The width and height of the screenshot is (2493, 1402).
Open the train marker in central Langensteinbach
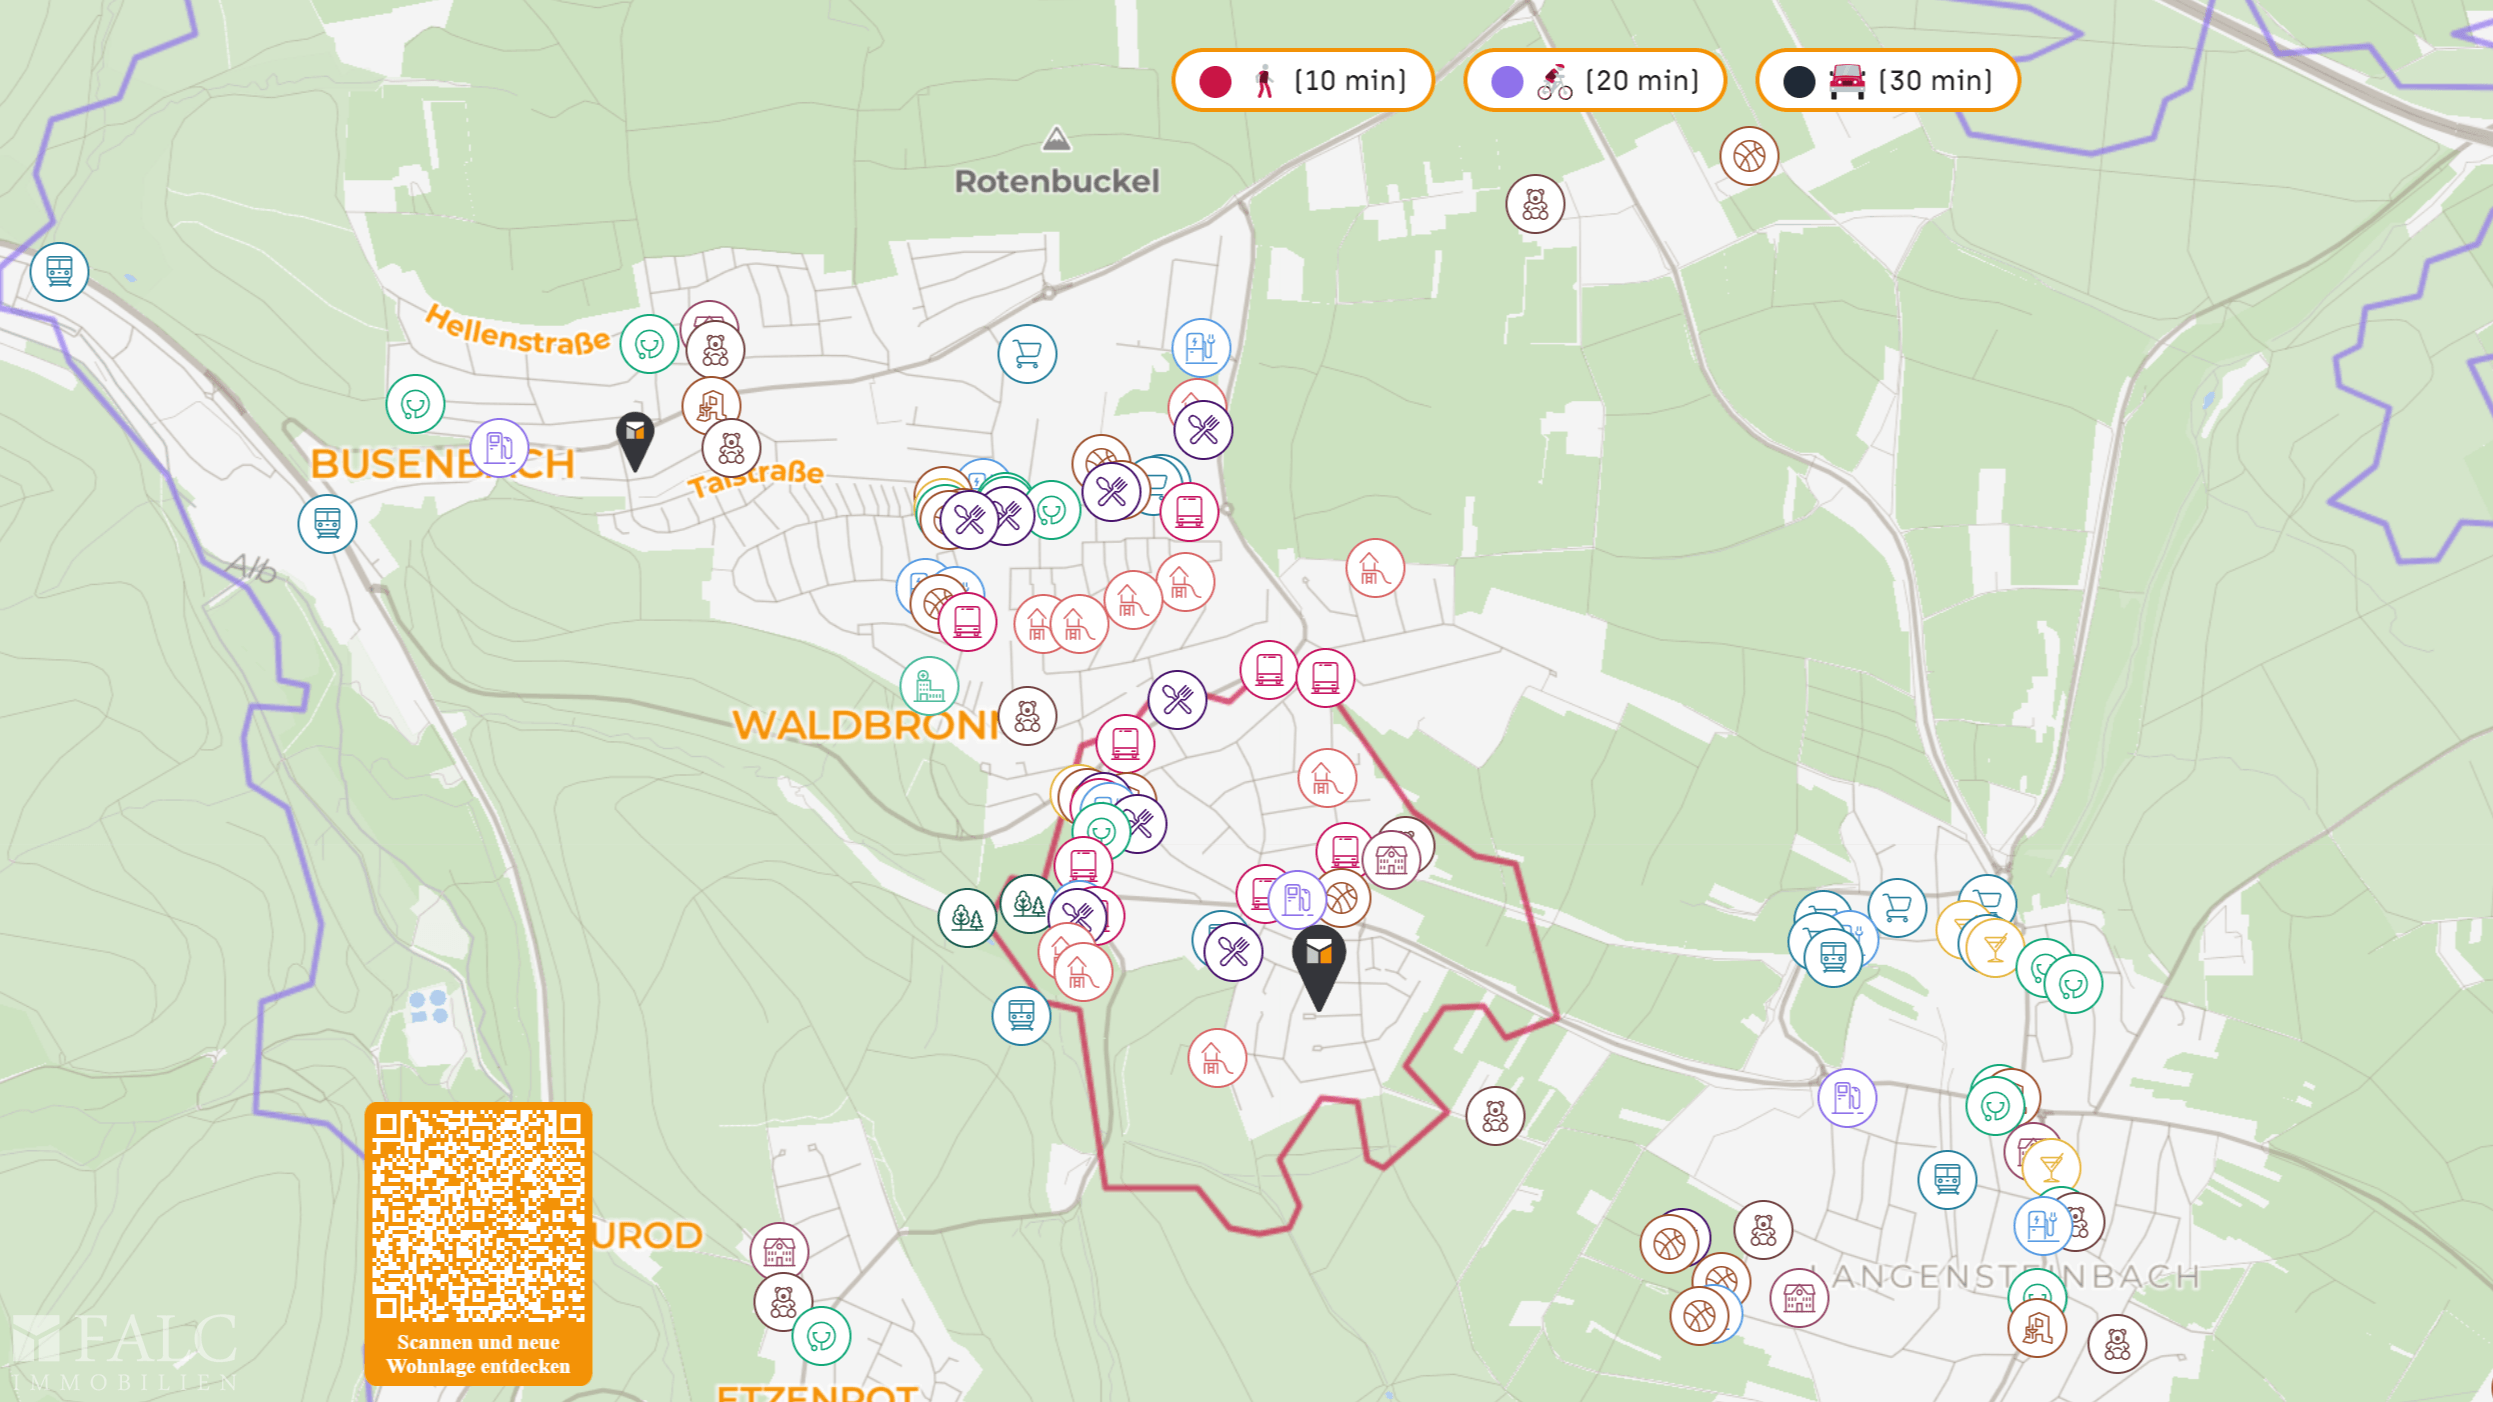[1947, 1179]
